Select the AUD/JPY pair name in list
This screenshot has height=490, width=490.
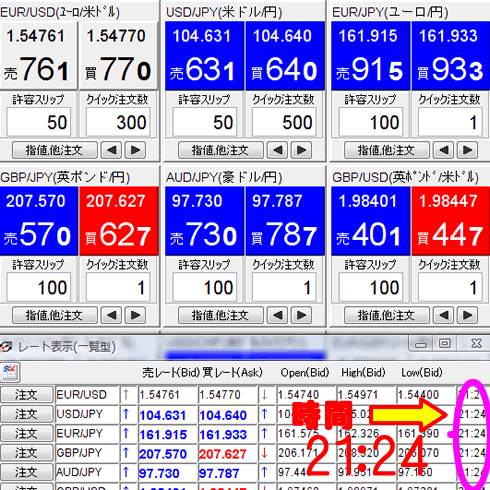tap(87, 472)
